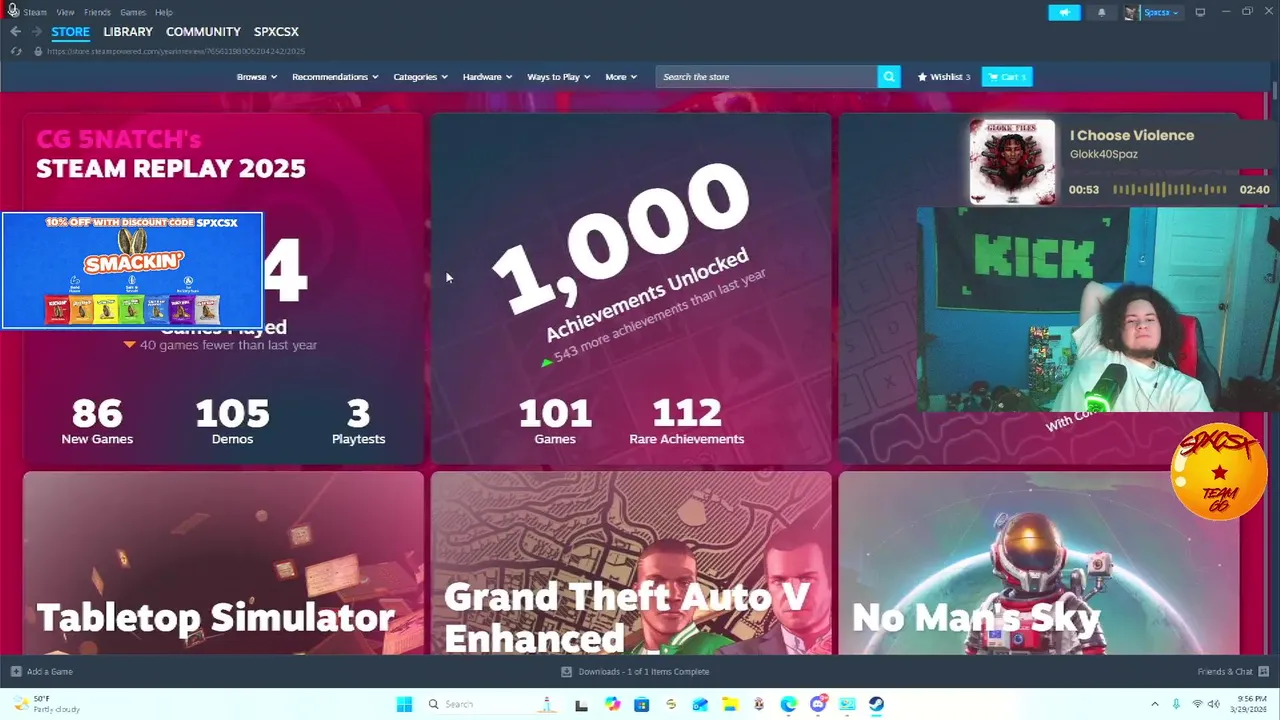Click the 112 Rare Achievements stat

(686, 422)
